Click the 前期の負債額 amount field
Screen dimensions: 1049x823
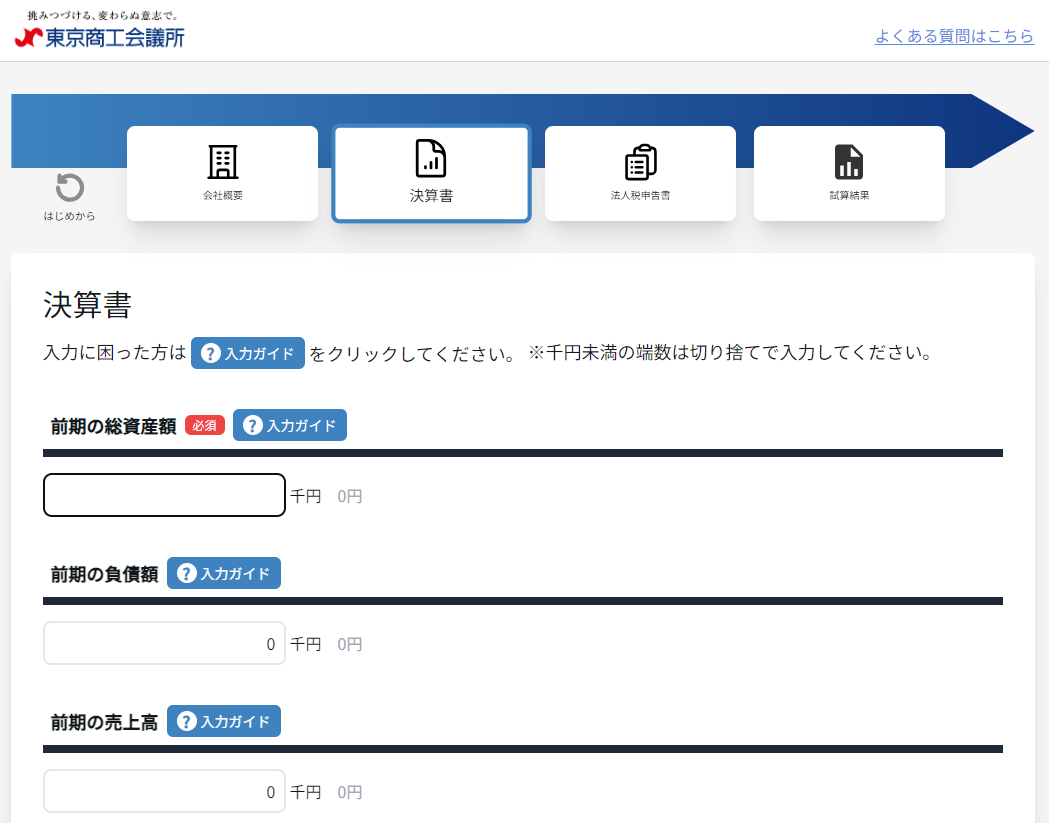pos(165,643)
